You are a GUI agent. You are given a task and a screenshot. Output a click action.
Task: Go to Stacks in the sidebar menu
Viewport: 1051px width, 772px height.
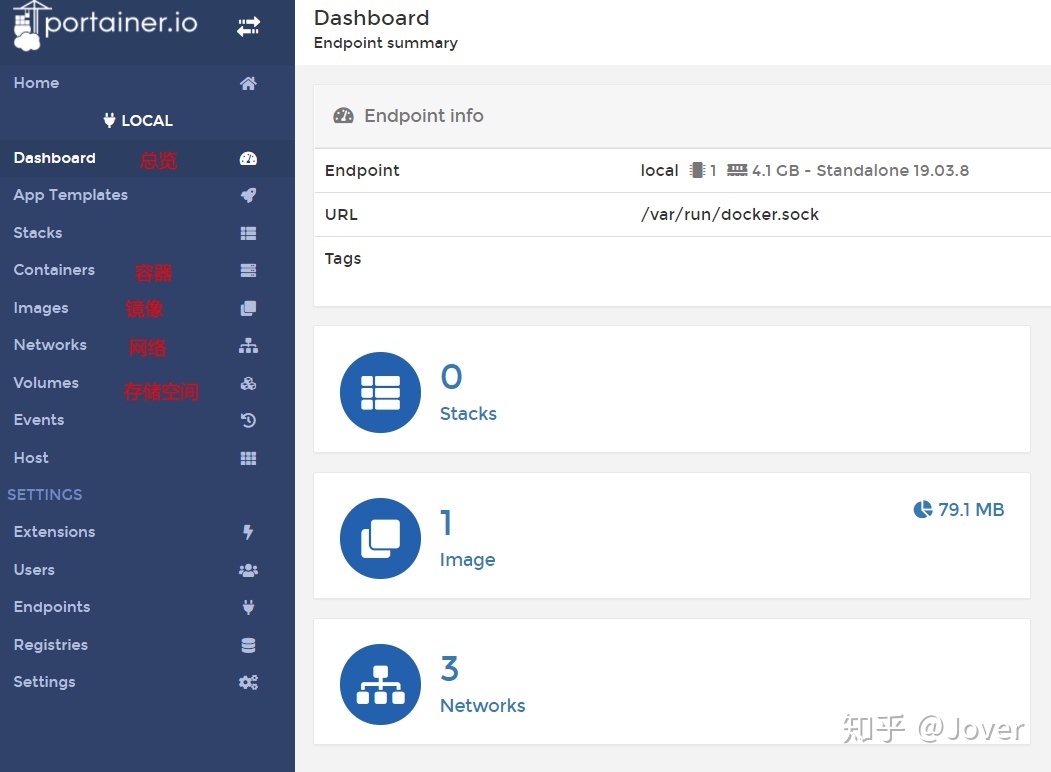click(x=147, y=233)
